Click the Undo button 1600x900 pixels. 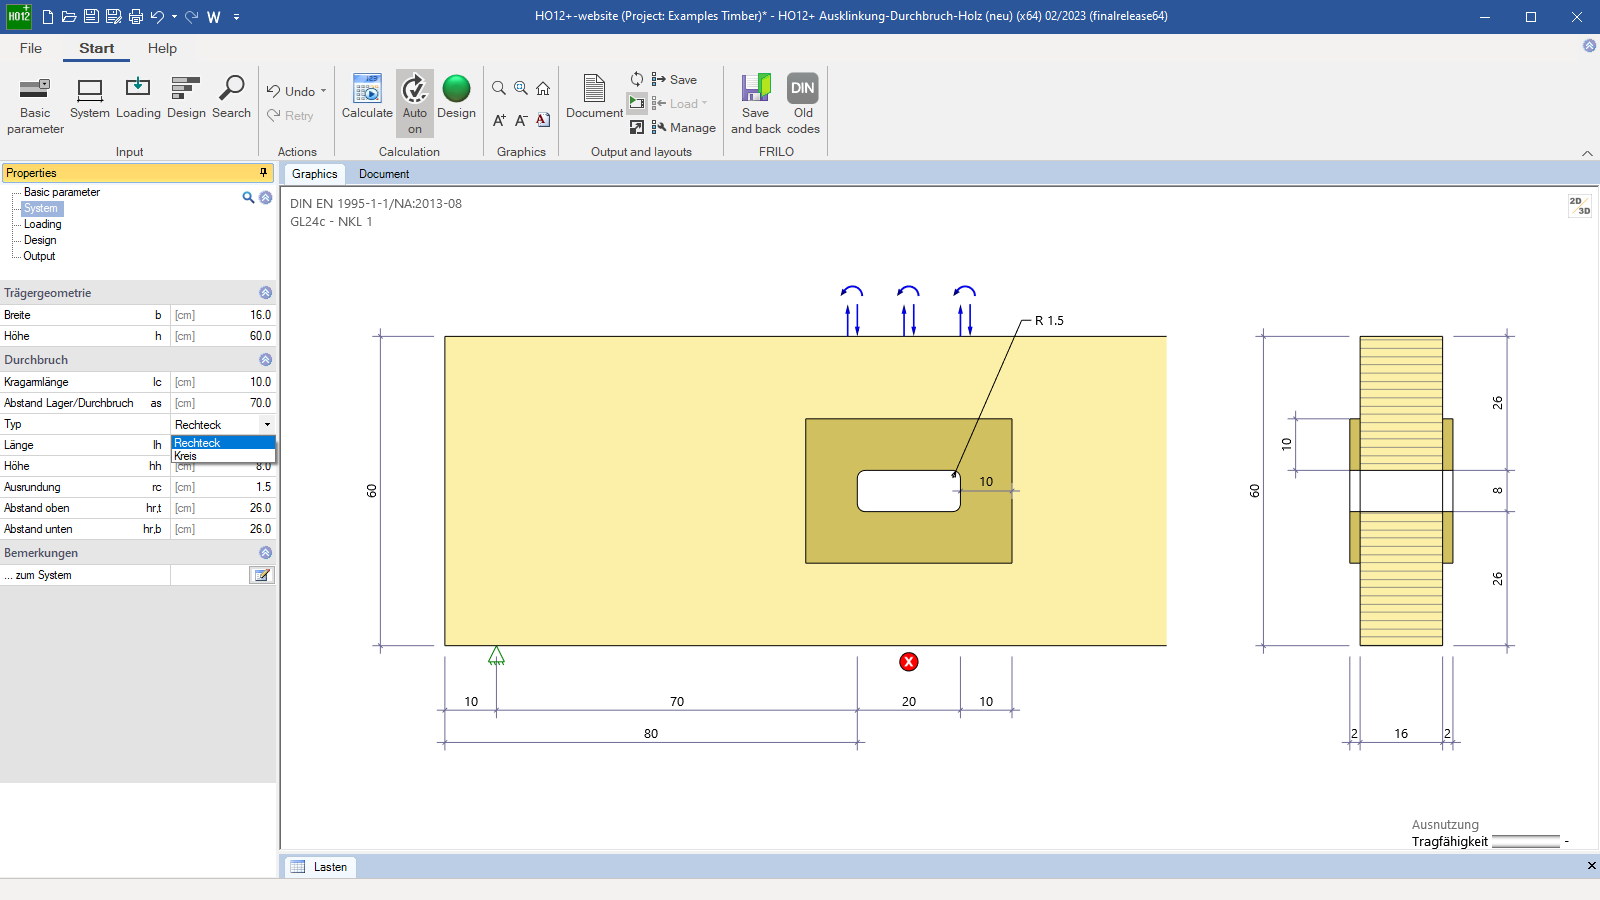pos(291,91)
